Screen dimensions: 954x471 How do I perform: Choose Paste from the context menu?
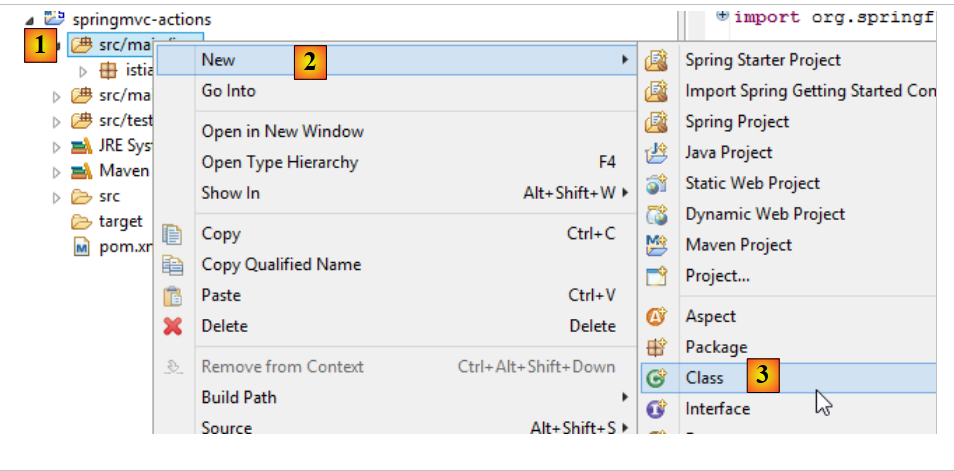[221, 295]
